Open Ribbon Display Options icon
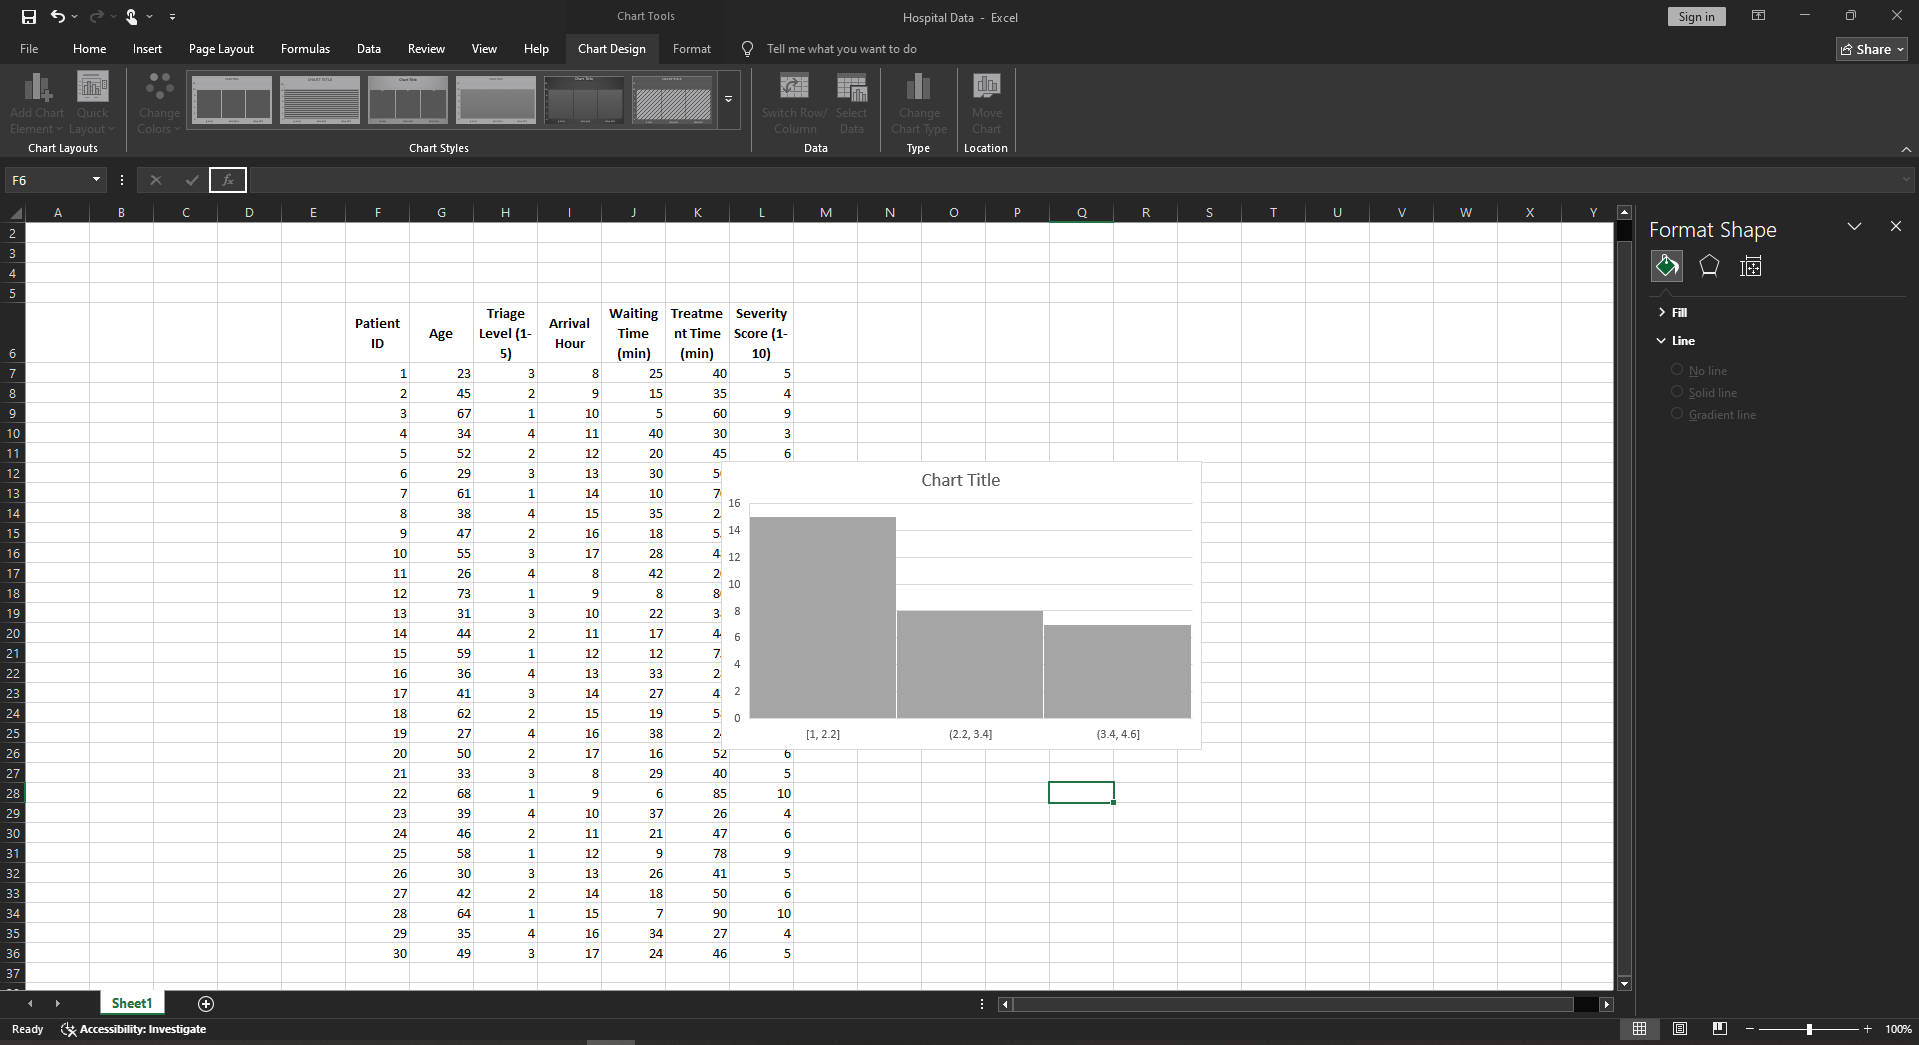Viewport: 1919px width, 1045px height. [1758, 16]
